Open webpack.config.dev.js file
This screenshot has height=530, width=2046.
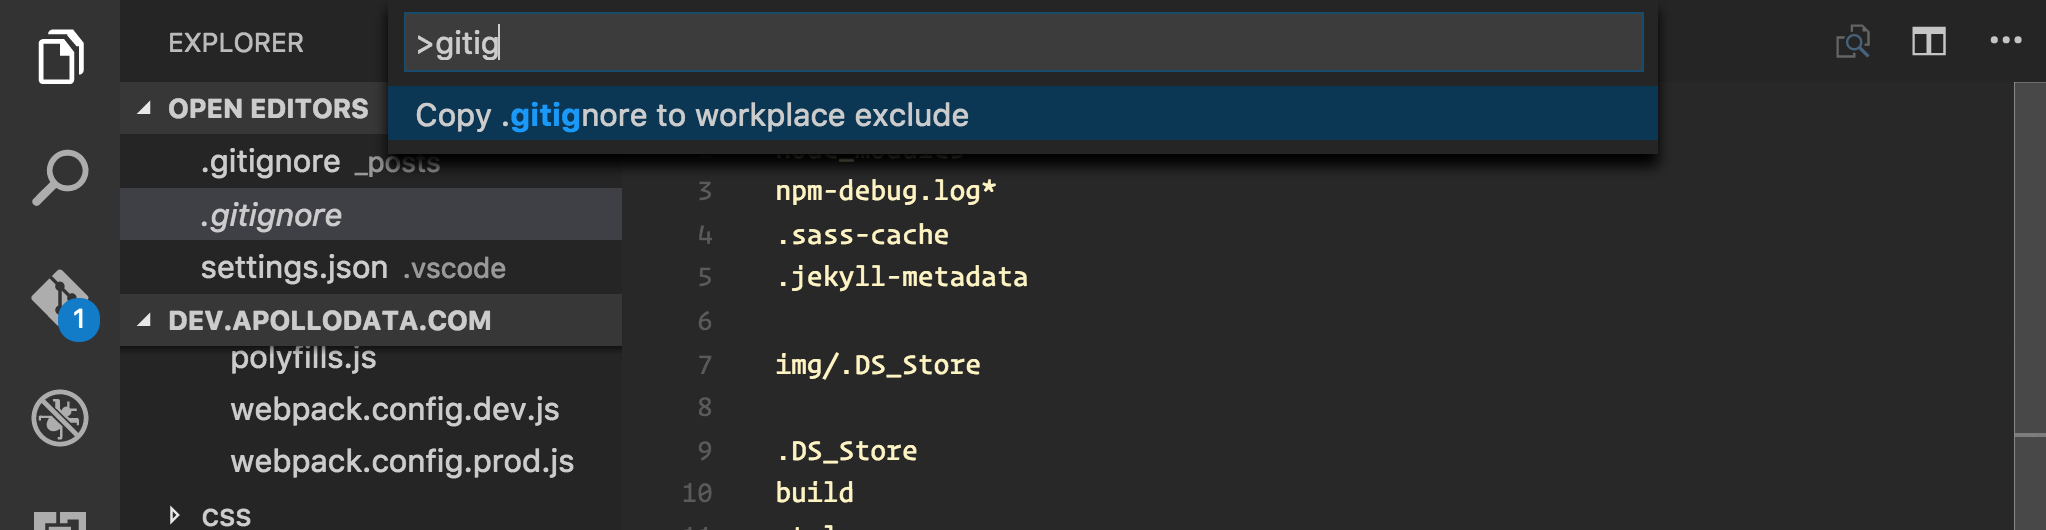[x=394, y=409]
